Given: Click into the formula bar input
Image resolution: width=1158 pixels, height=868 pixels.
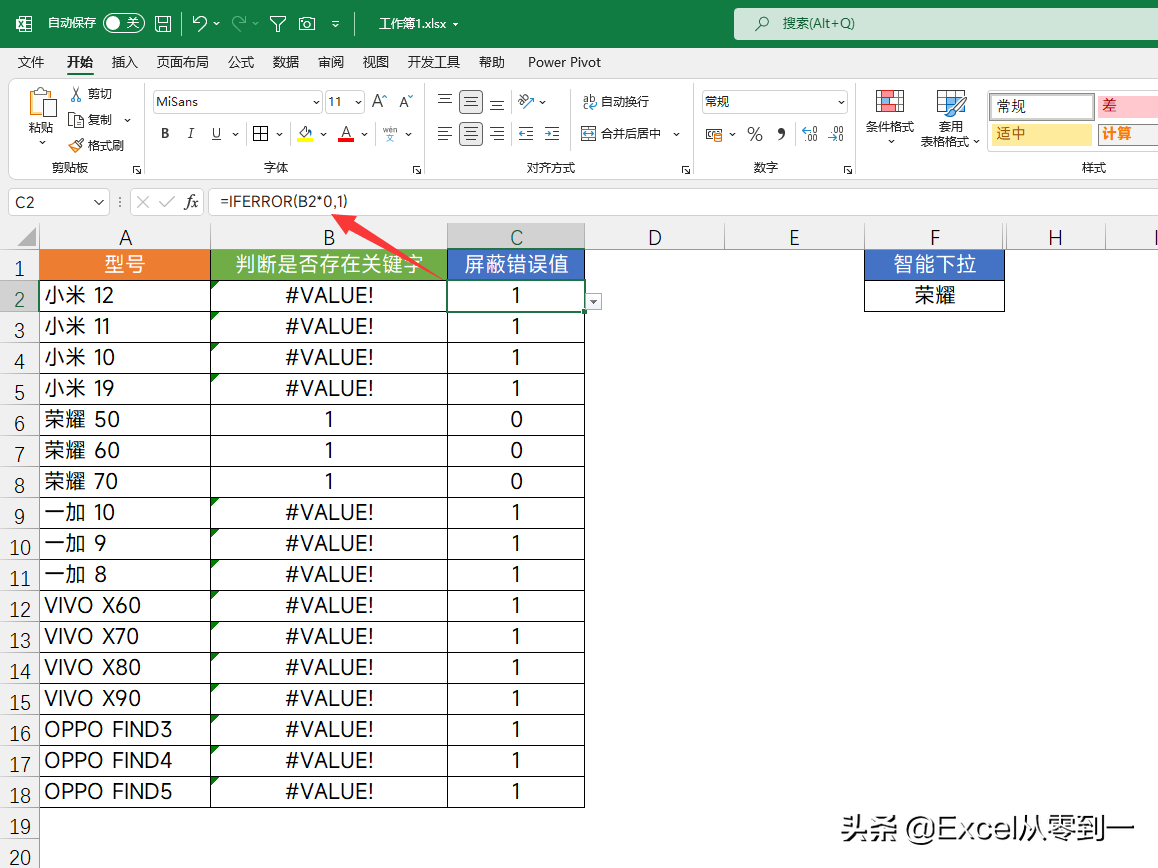Looking at the screenshot, I should coord(683,202).
